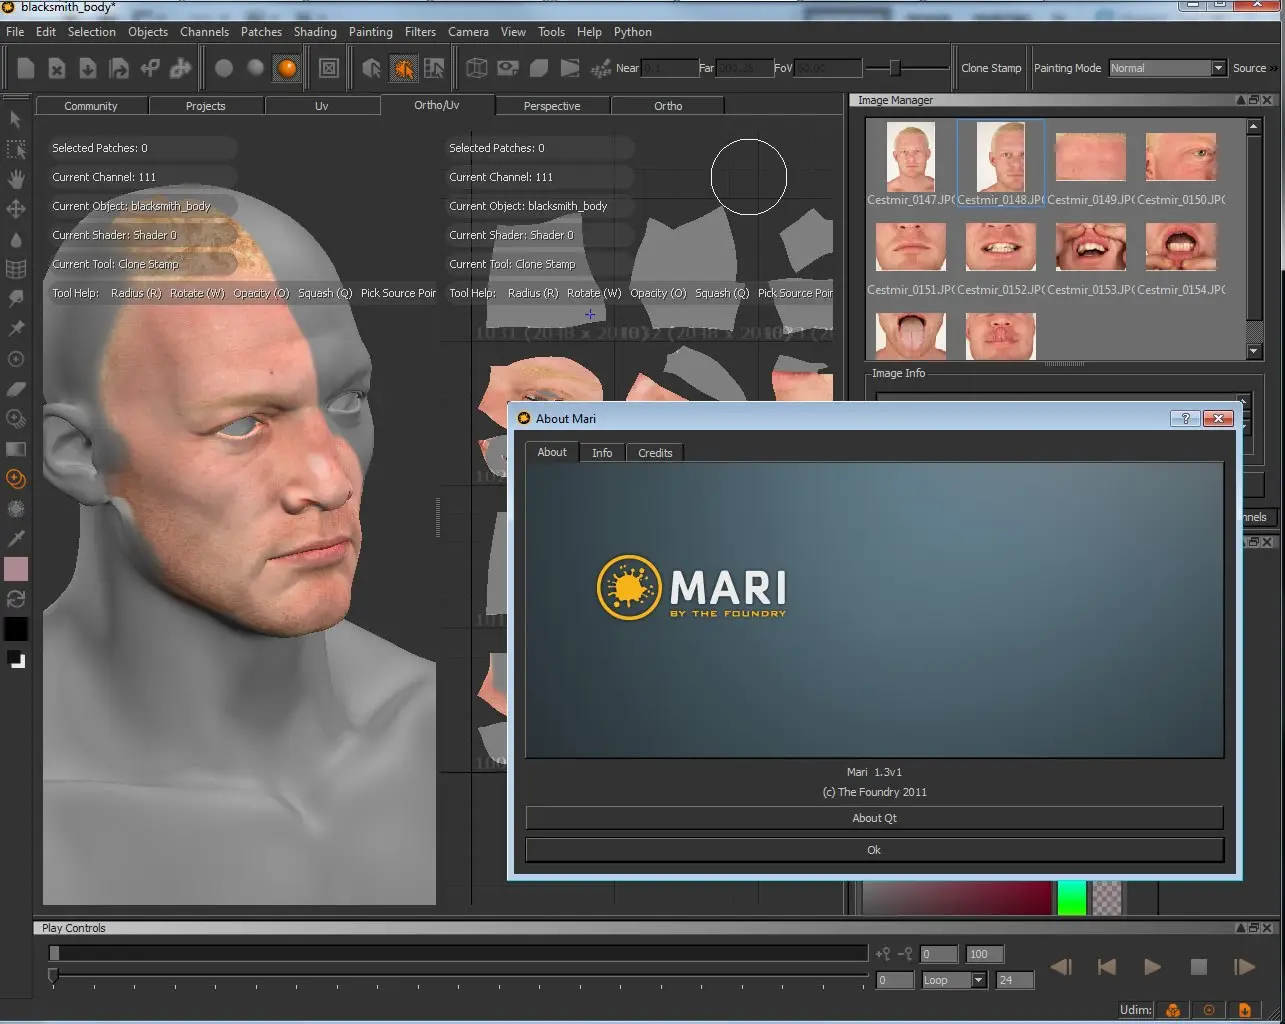Viewport: 1285px width, 1024px height.
Task: Click the help question button in About Mari
Action: click(1185, 418)
